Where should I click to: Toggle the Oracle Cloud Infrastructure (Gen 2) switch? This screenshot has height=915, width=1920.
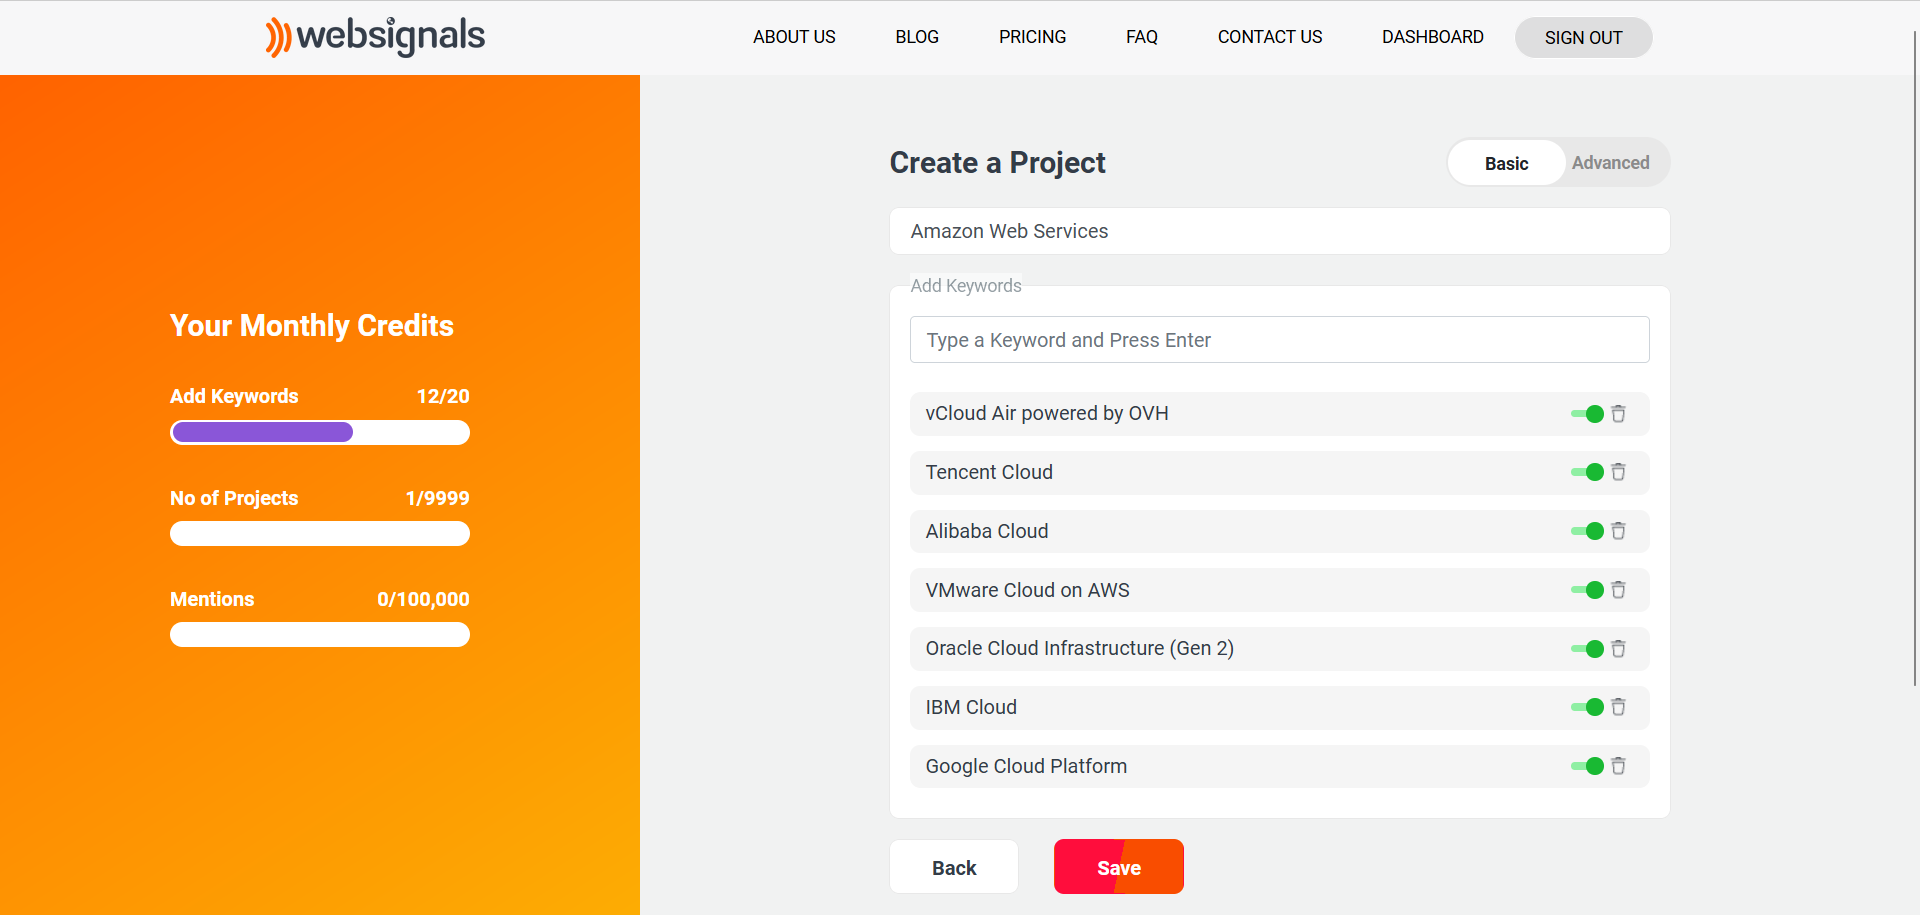(x=1587, y=649)
